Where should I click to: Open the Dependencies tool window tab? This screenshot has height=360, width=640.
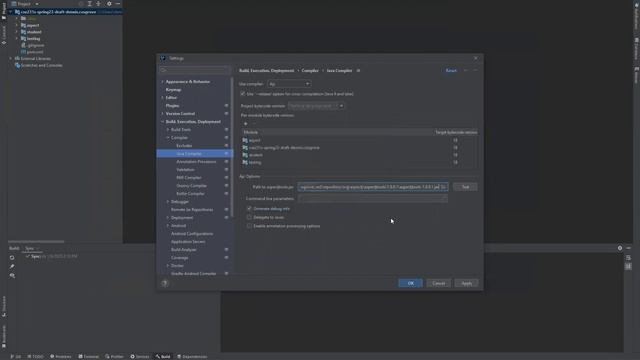click(192, 357)
